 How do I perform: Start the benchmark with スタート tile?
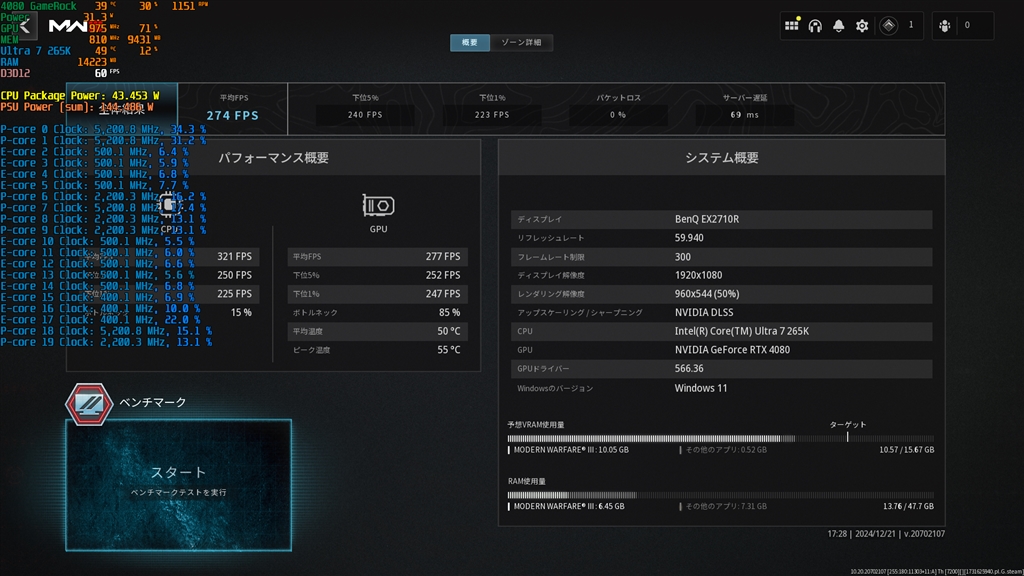[178, 485]
